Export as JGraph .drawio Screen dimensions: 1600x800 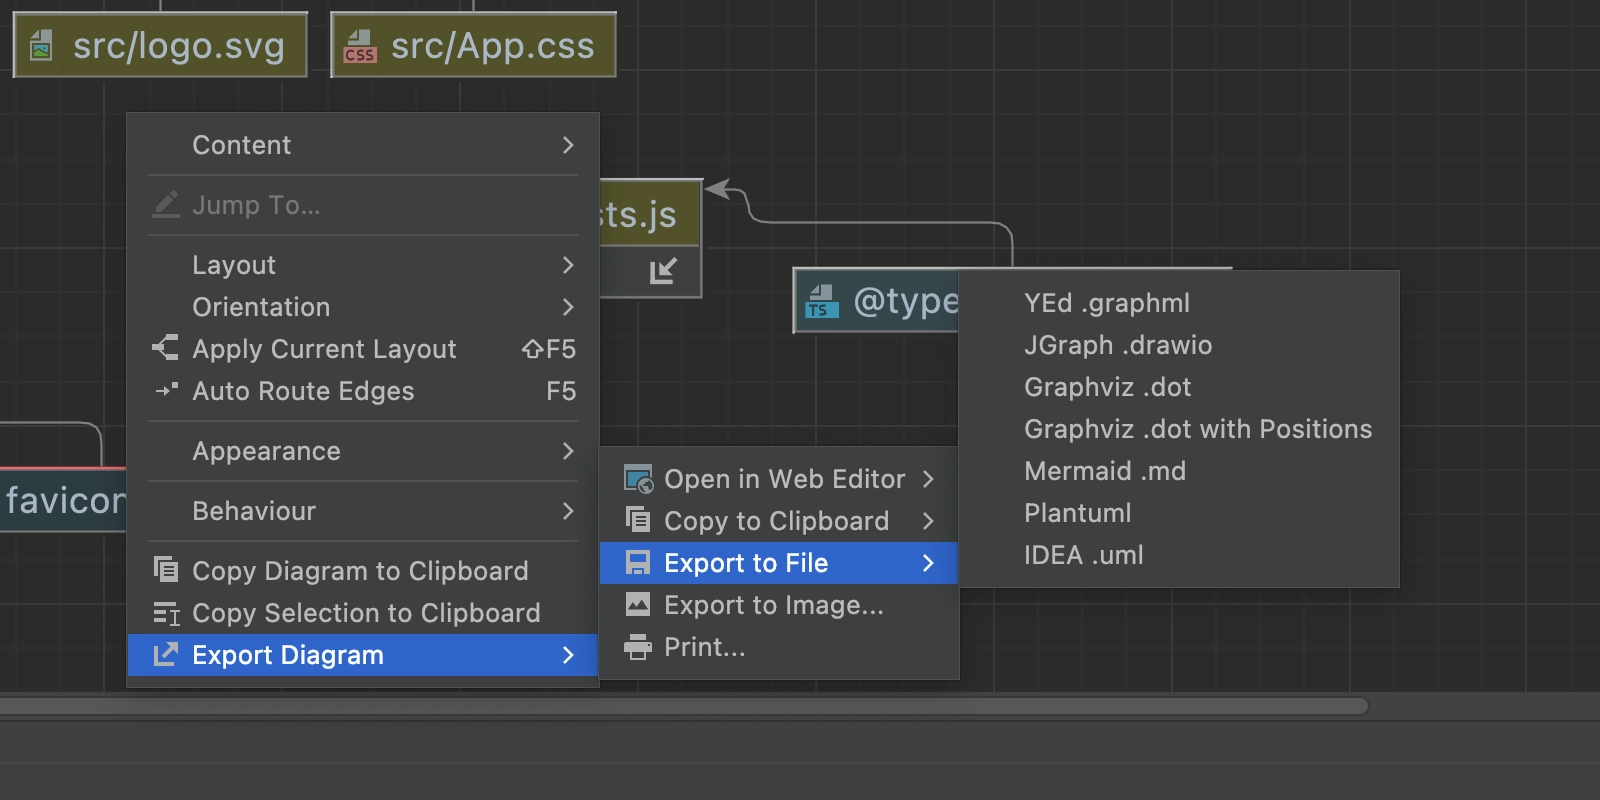[1179, 345]
